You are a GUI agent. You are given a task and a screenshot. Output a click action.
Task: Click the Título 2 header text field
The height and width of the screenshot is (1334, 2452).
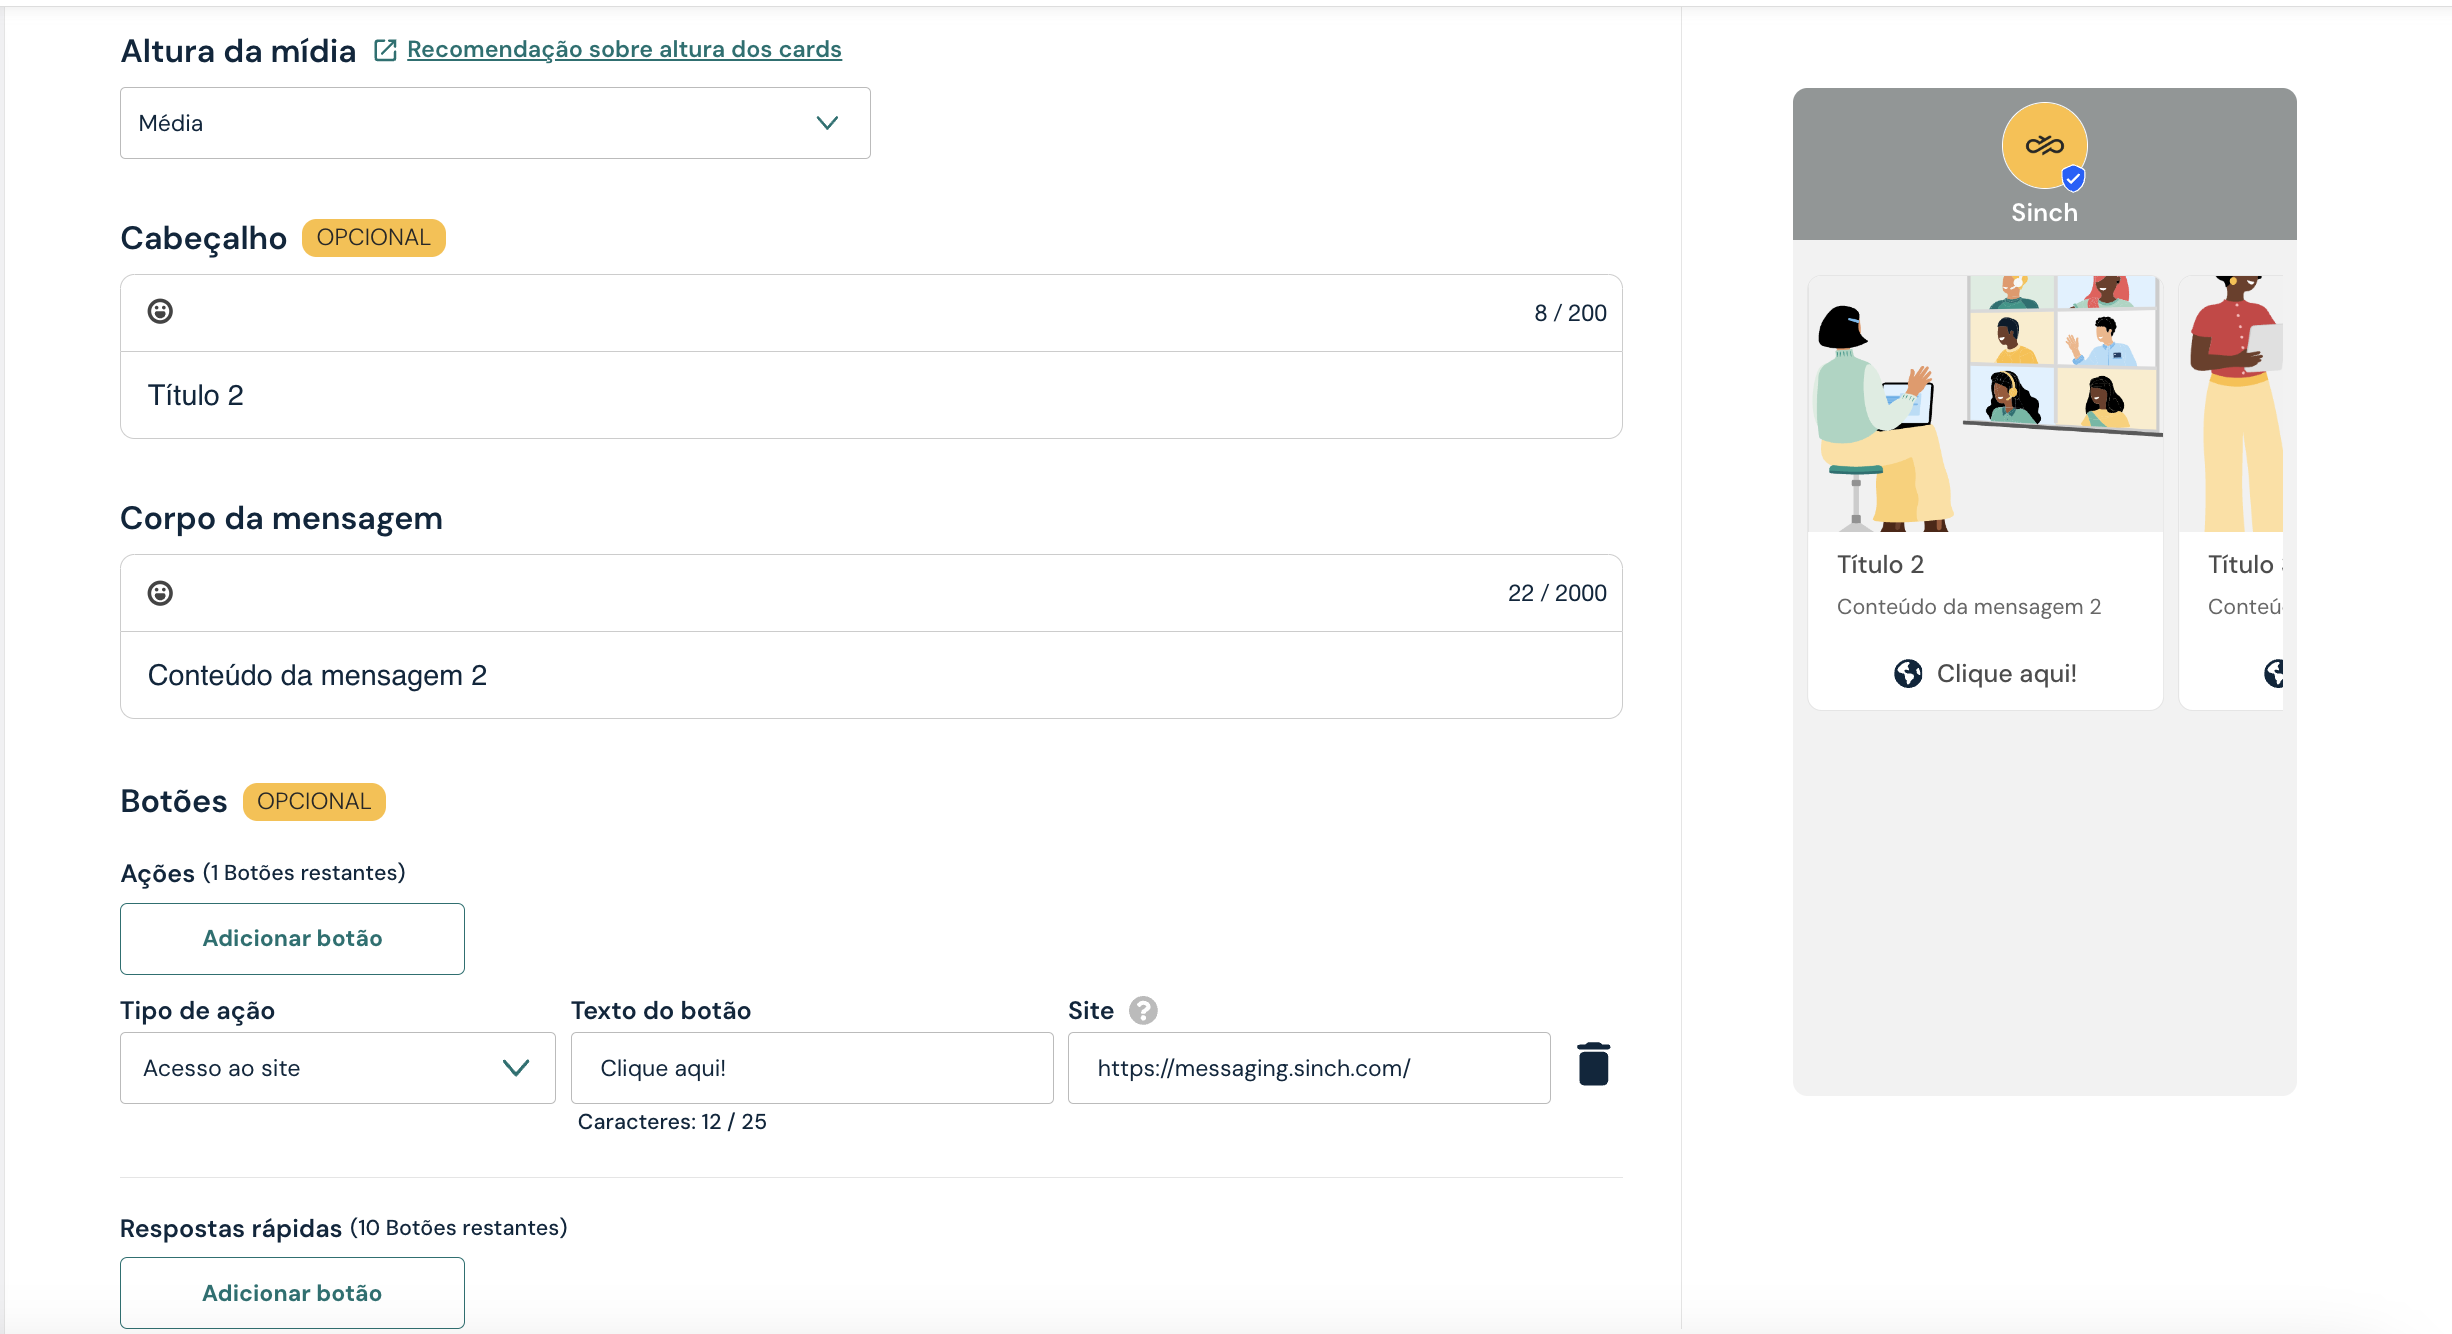(x=870, y=395)
